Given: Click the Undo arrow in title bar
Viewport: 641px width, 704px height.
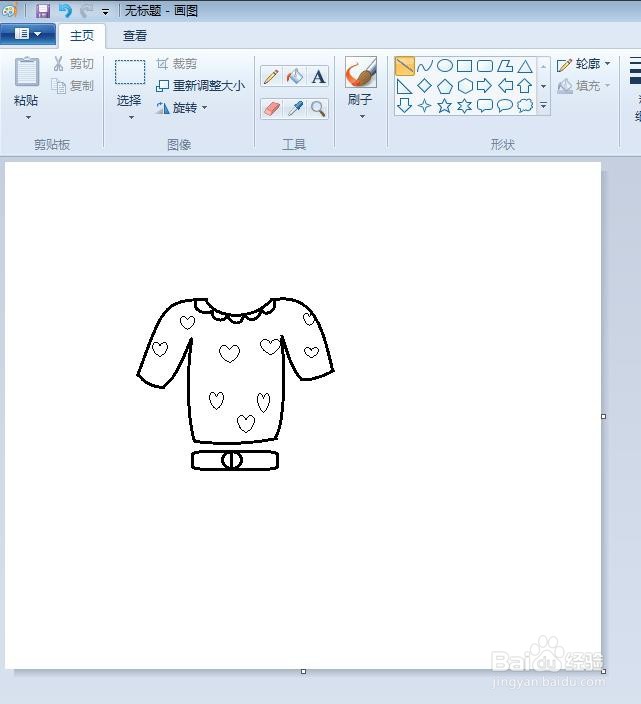Looking at the screenshot, I should click(66, 10).
